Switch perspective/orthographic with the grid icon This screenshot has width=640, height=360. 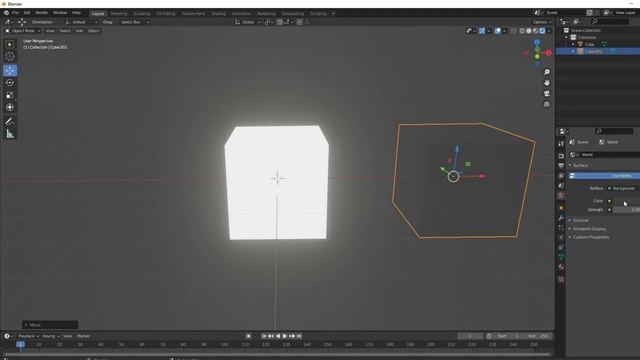(547, 104)
